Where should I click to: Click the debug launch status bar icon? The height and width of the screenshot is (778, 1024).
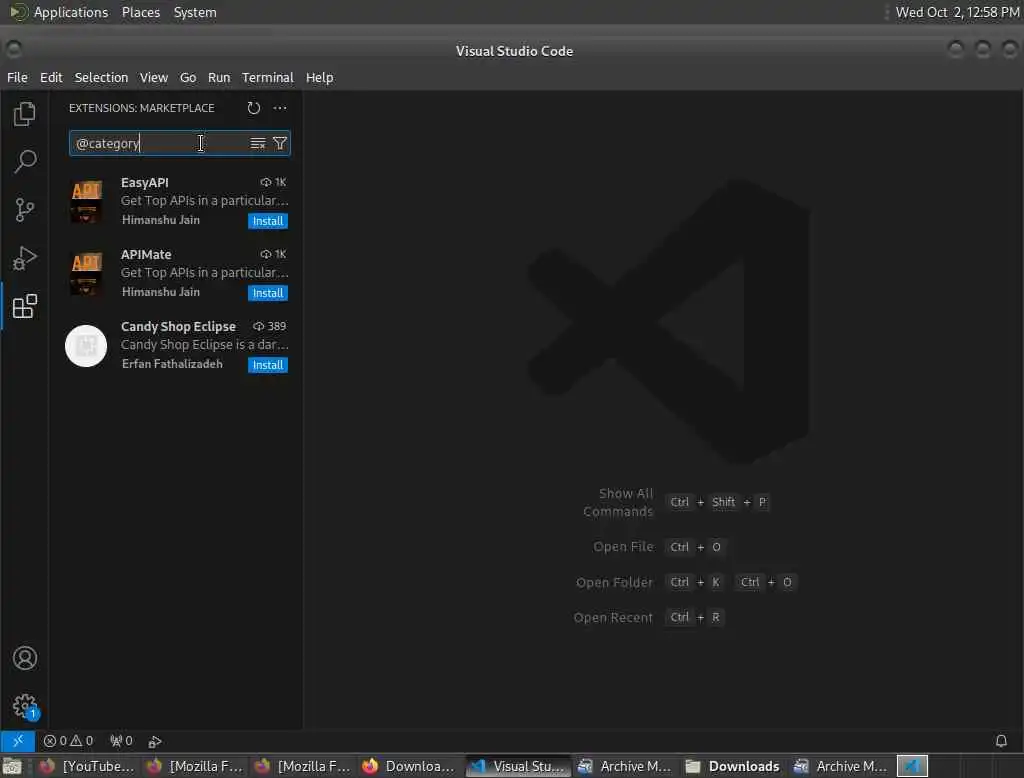tap(155, 741)
